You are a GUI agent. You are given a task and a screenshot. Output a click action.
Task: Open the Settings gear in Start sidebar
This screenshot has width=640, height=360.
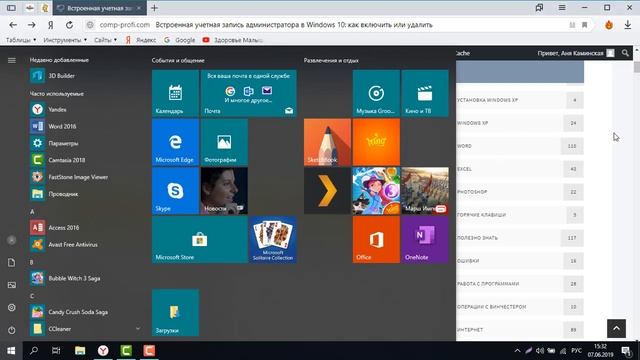(x=11, y=307)
